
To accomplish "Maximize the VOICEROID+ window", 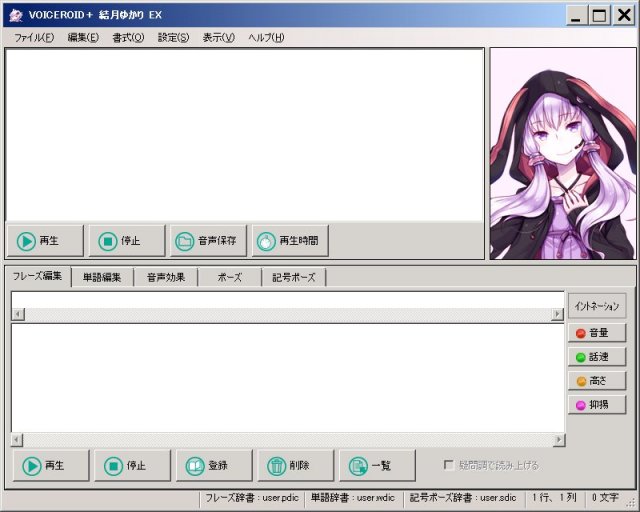I will (599, 16).
